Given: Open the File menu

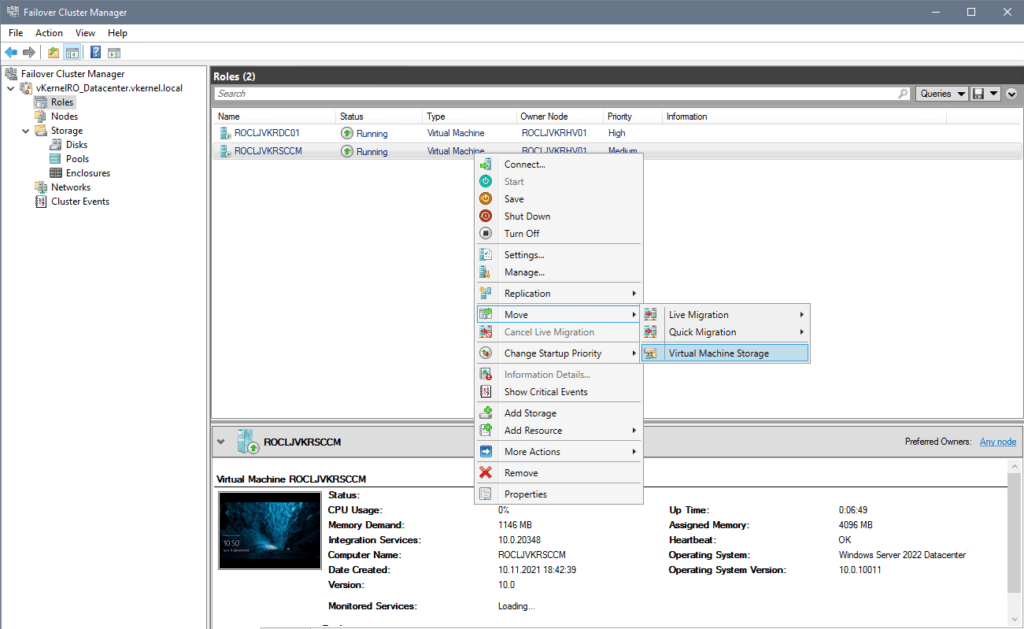Looking at the screenshot, I should tap(16, 33).
